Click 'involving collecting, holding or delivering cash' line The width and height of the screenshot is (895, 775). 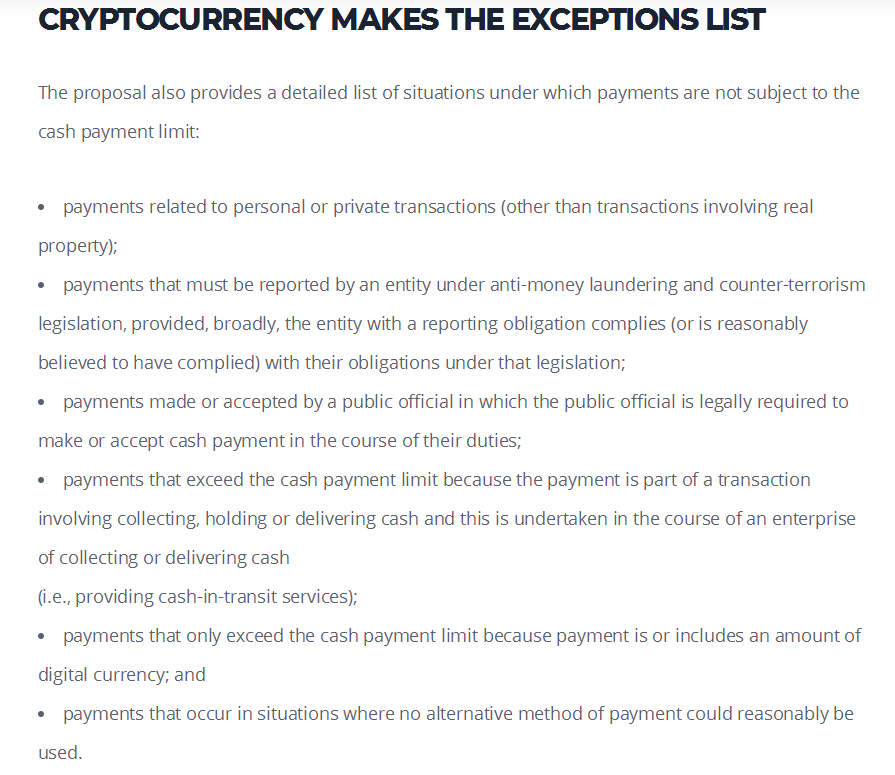[x=447, y=519]
